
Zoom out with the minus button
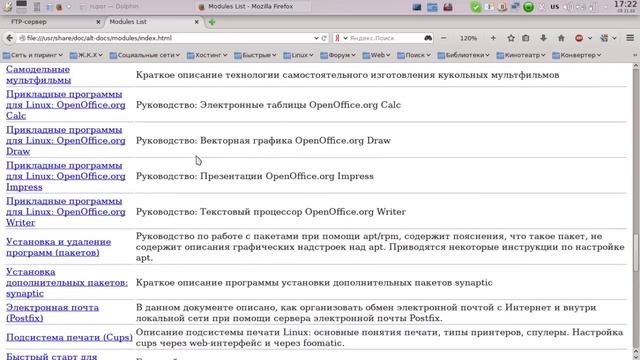point(444,38)
